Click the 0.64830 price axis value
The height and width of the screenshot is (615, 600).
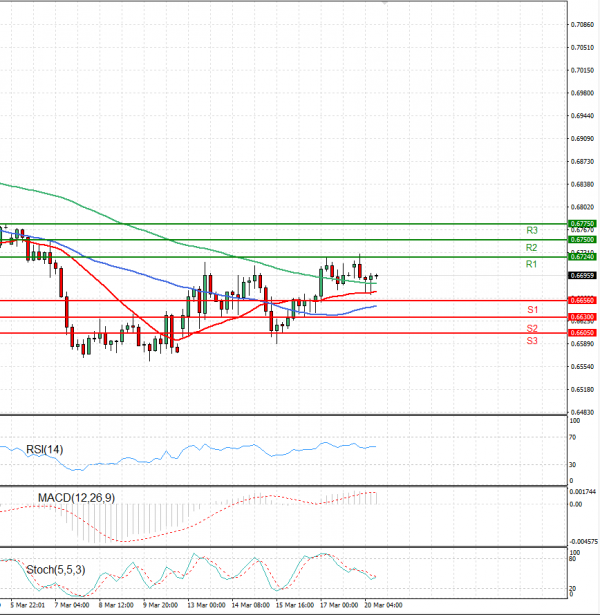pos(582,412)
